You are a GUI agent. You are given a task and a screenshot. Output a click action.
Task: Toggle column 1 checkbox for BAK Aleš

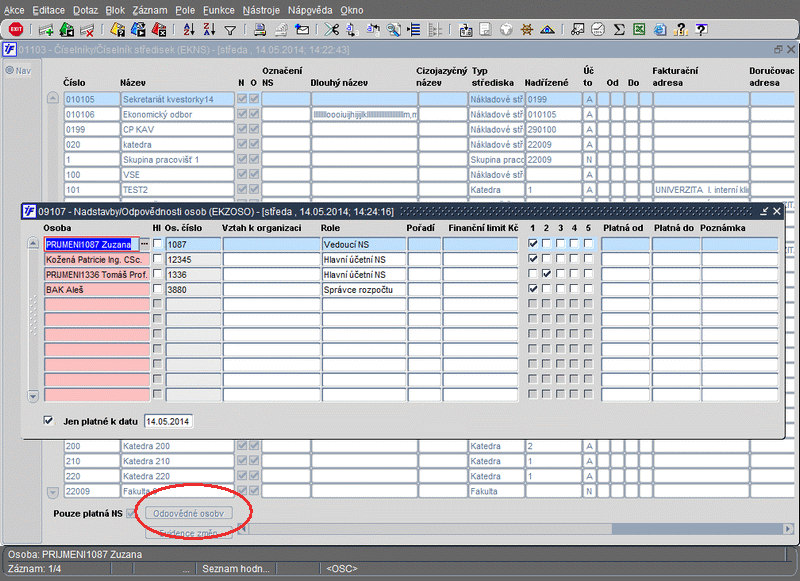coord(533,289)
